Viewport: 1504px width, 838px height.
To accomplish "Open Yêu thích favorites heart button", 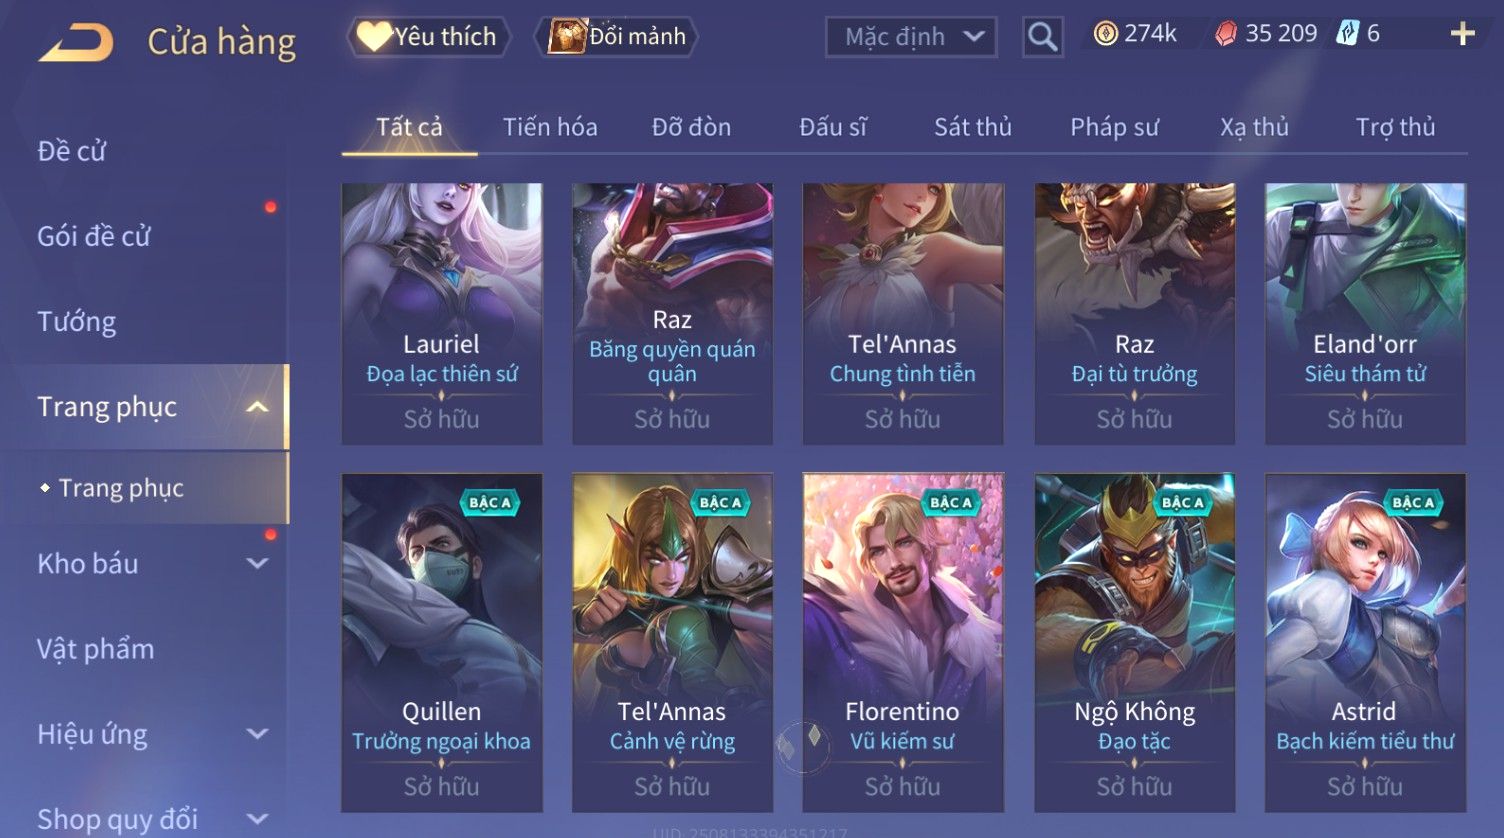I will click(428, 37).
